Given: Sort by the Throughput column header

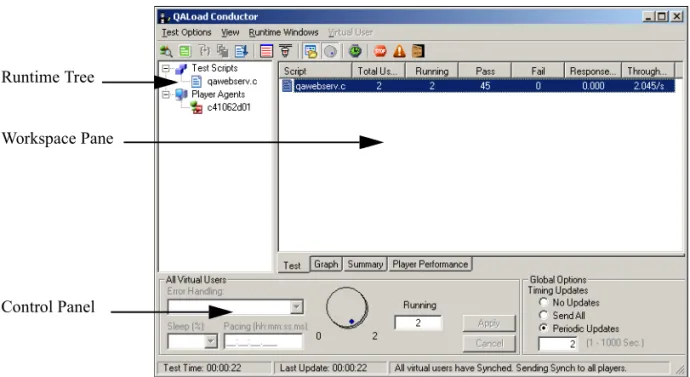Looking at the screenshot, I should point(648,71).
